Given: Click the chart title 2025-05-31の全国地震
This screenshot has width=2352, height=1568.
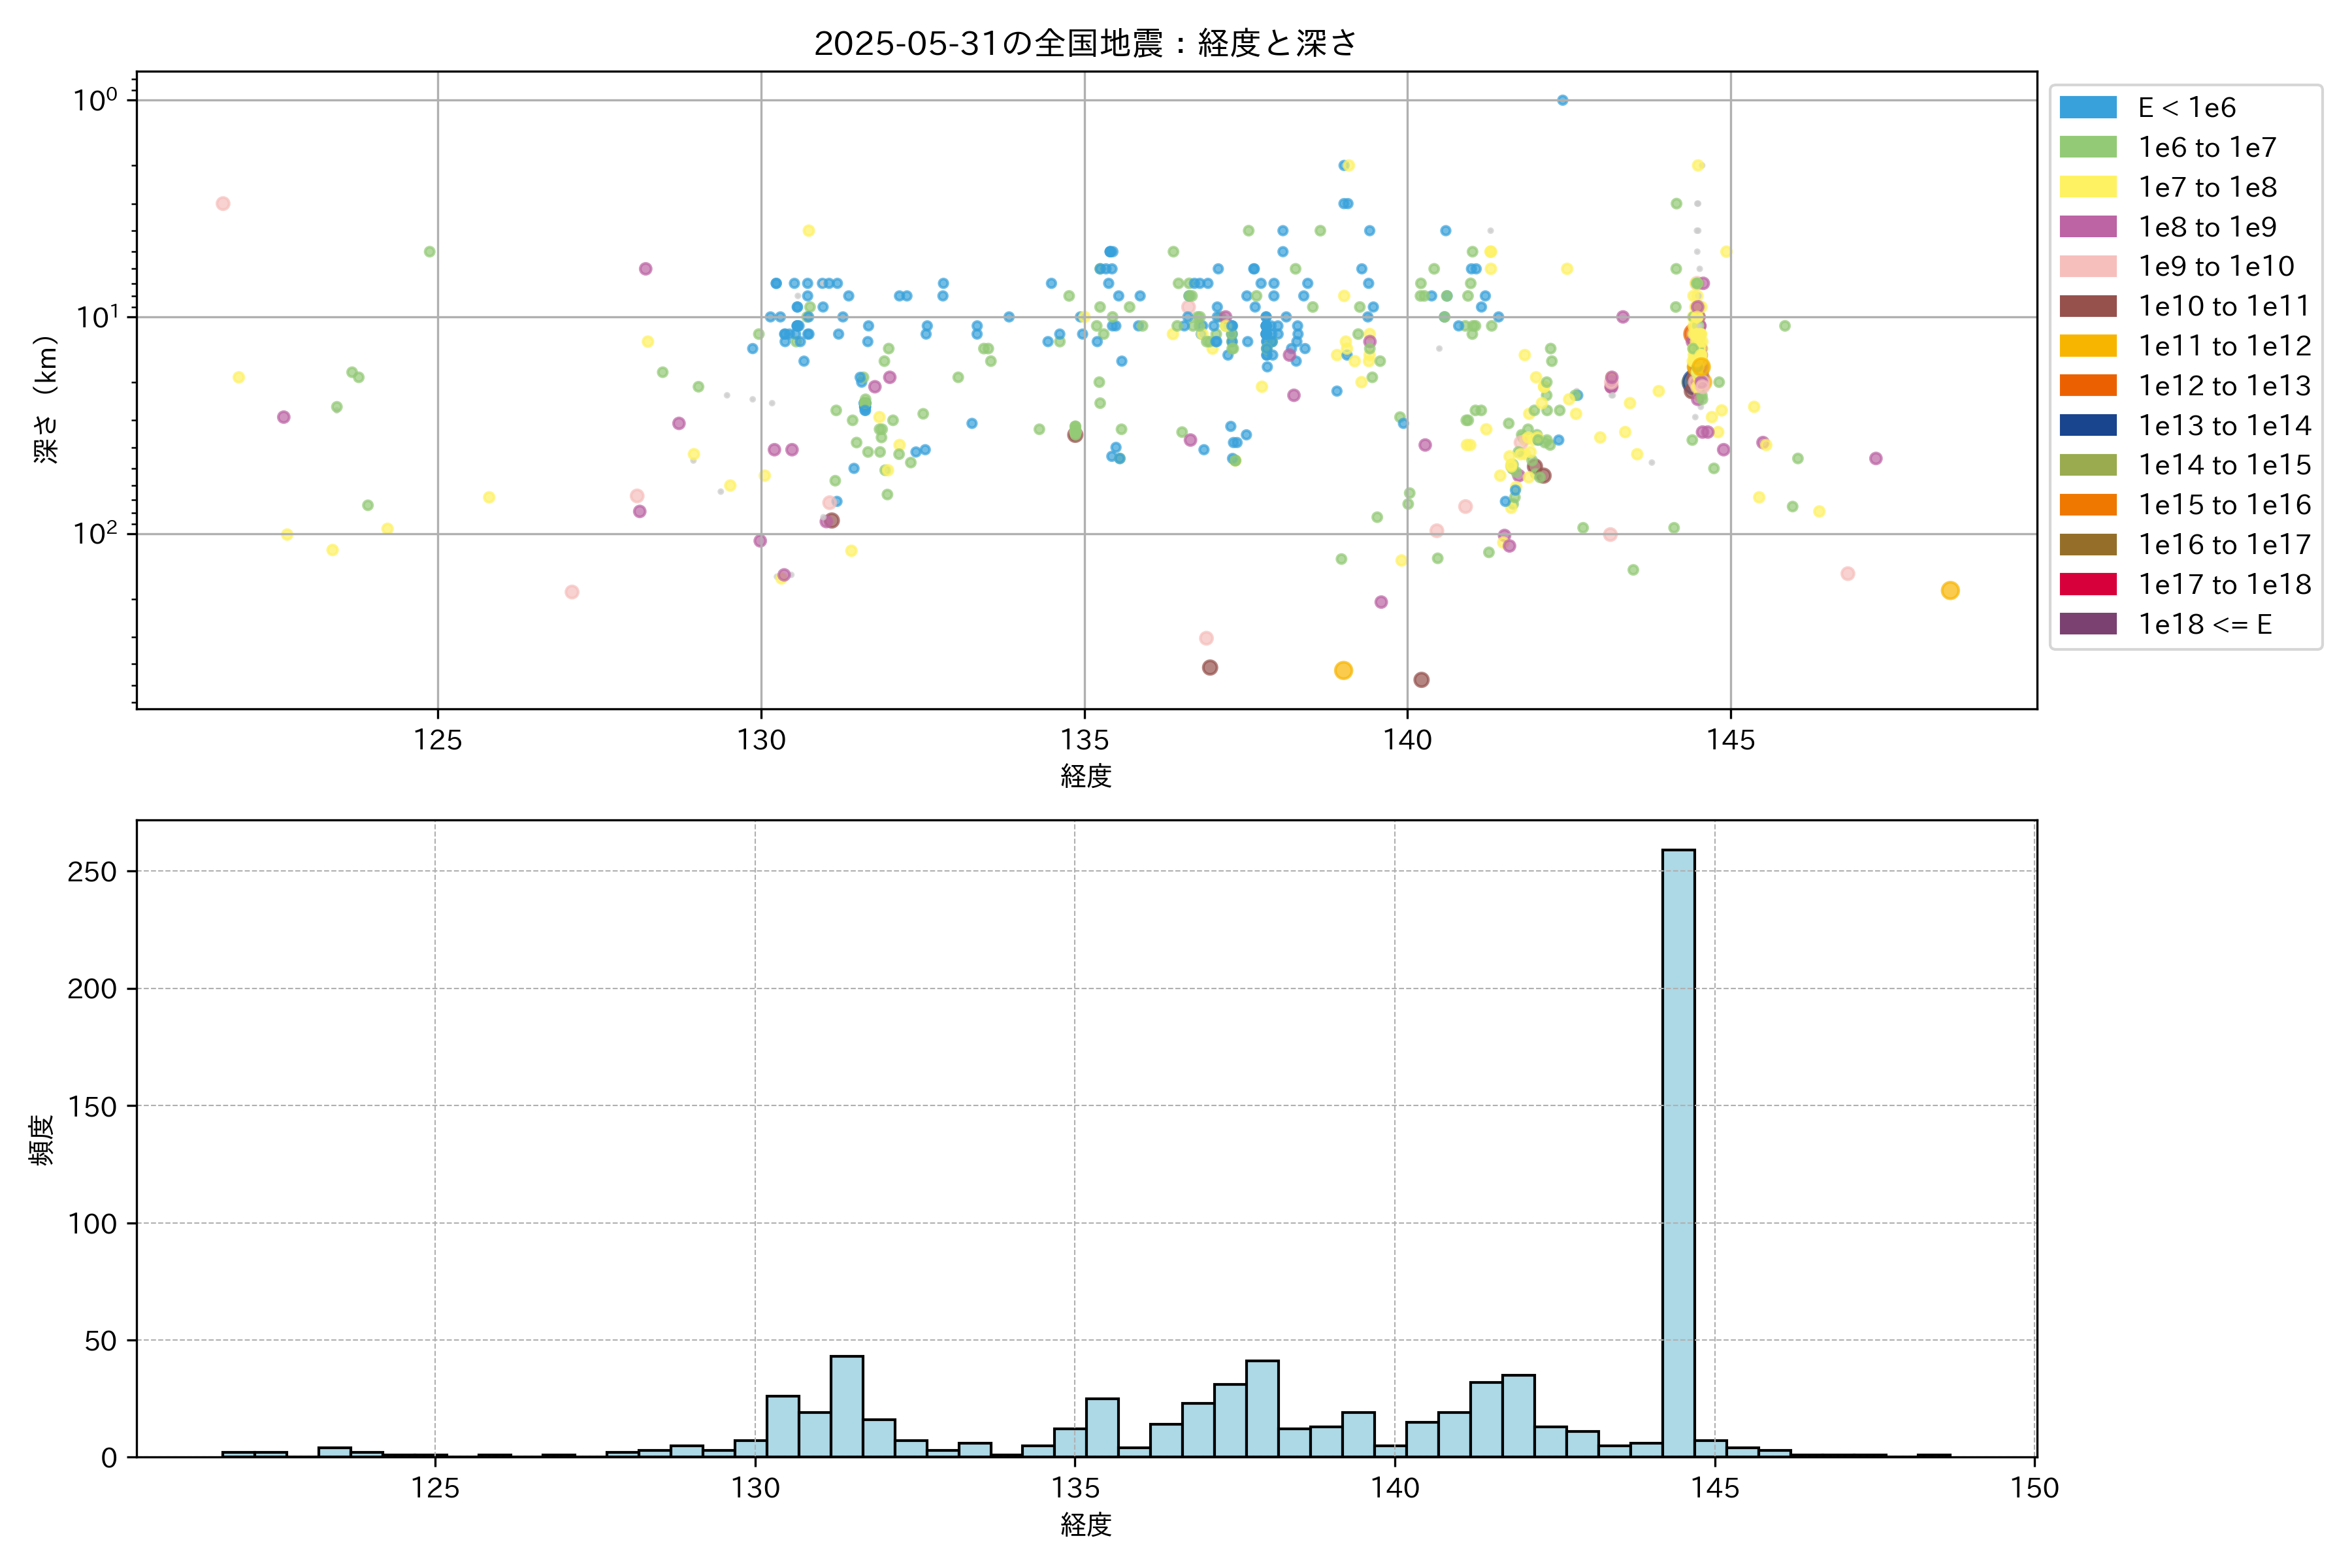Looking at the screenshot, I should pyautogui.click(x=1085, y=43).
